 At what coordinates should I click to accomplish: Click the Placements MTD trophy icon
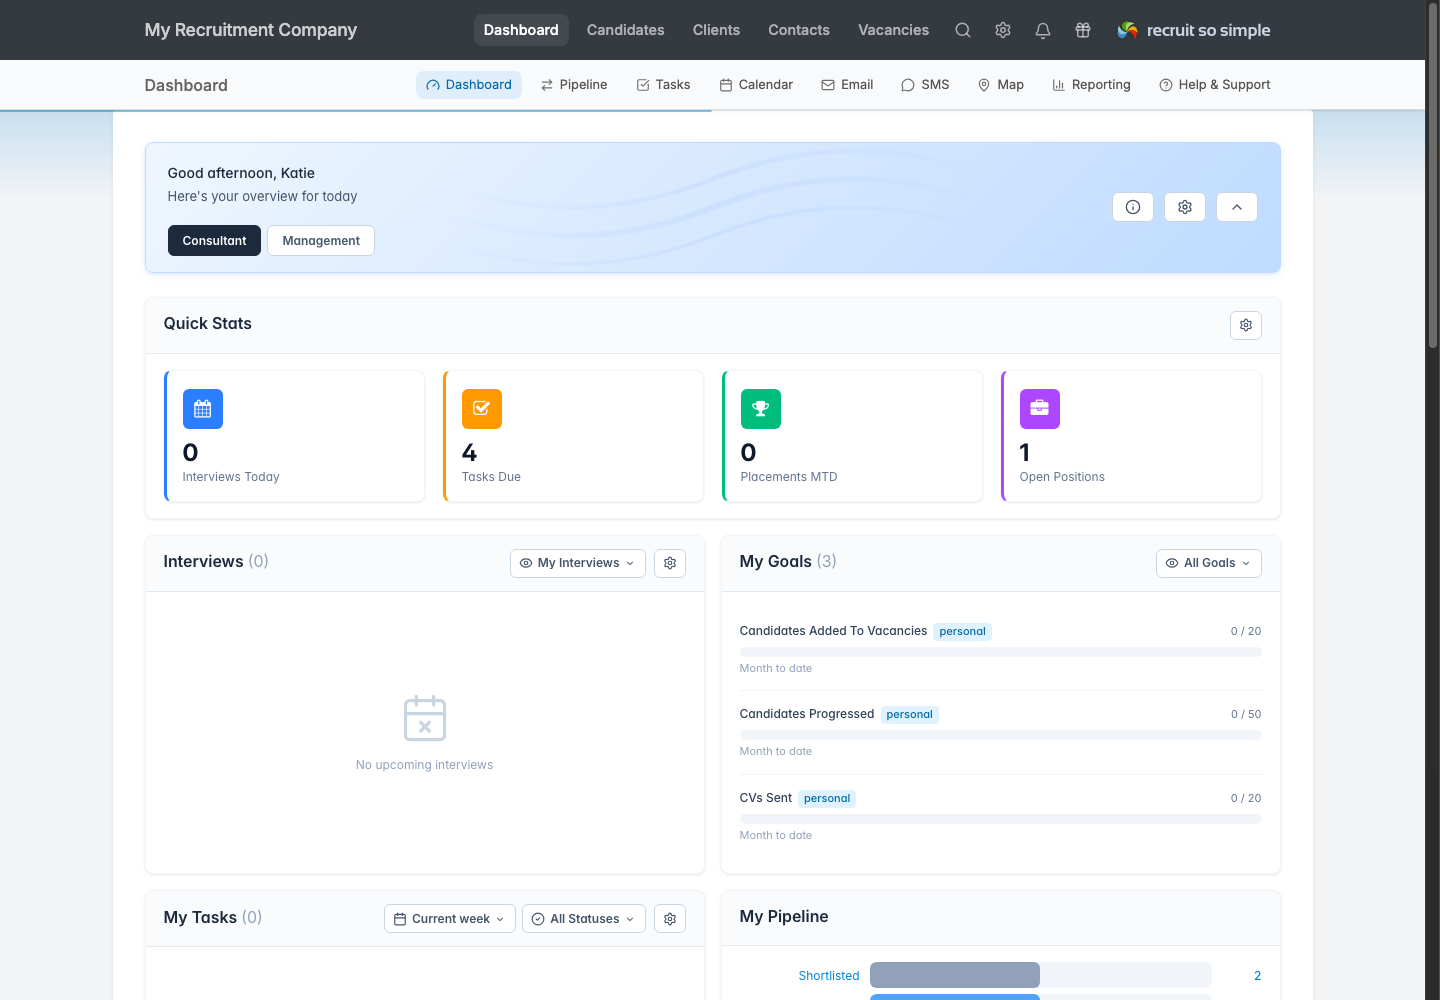tap(761, 409)
